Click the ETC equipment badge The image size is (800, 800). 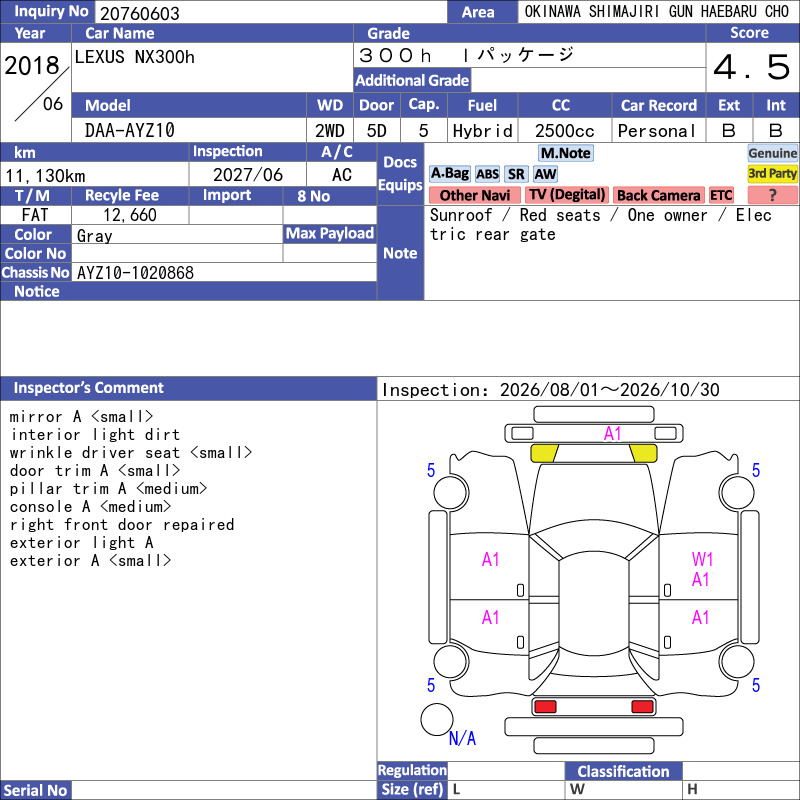point(721,195)
